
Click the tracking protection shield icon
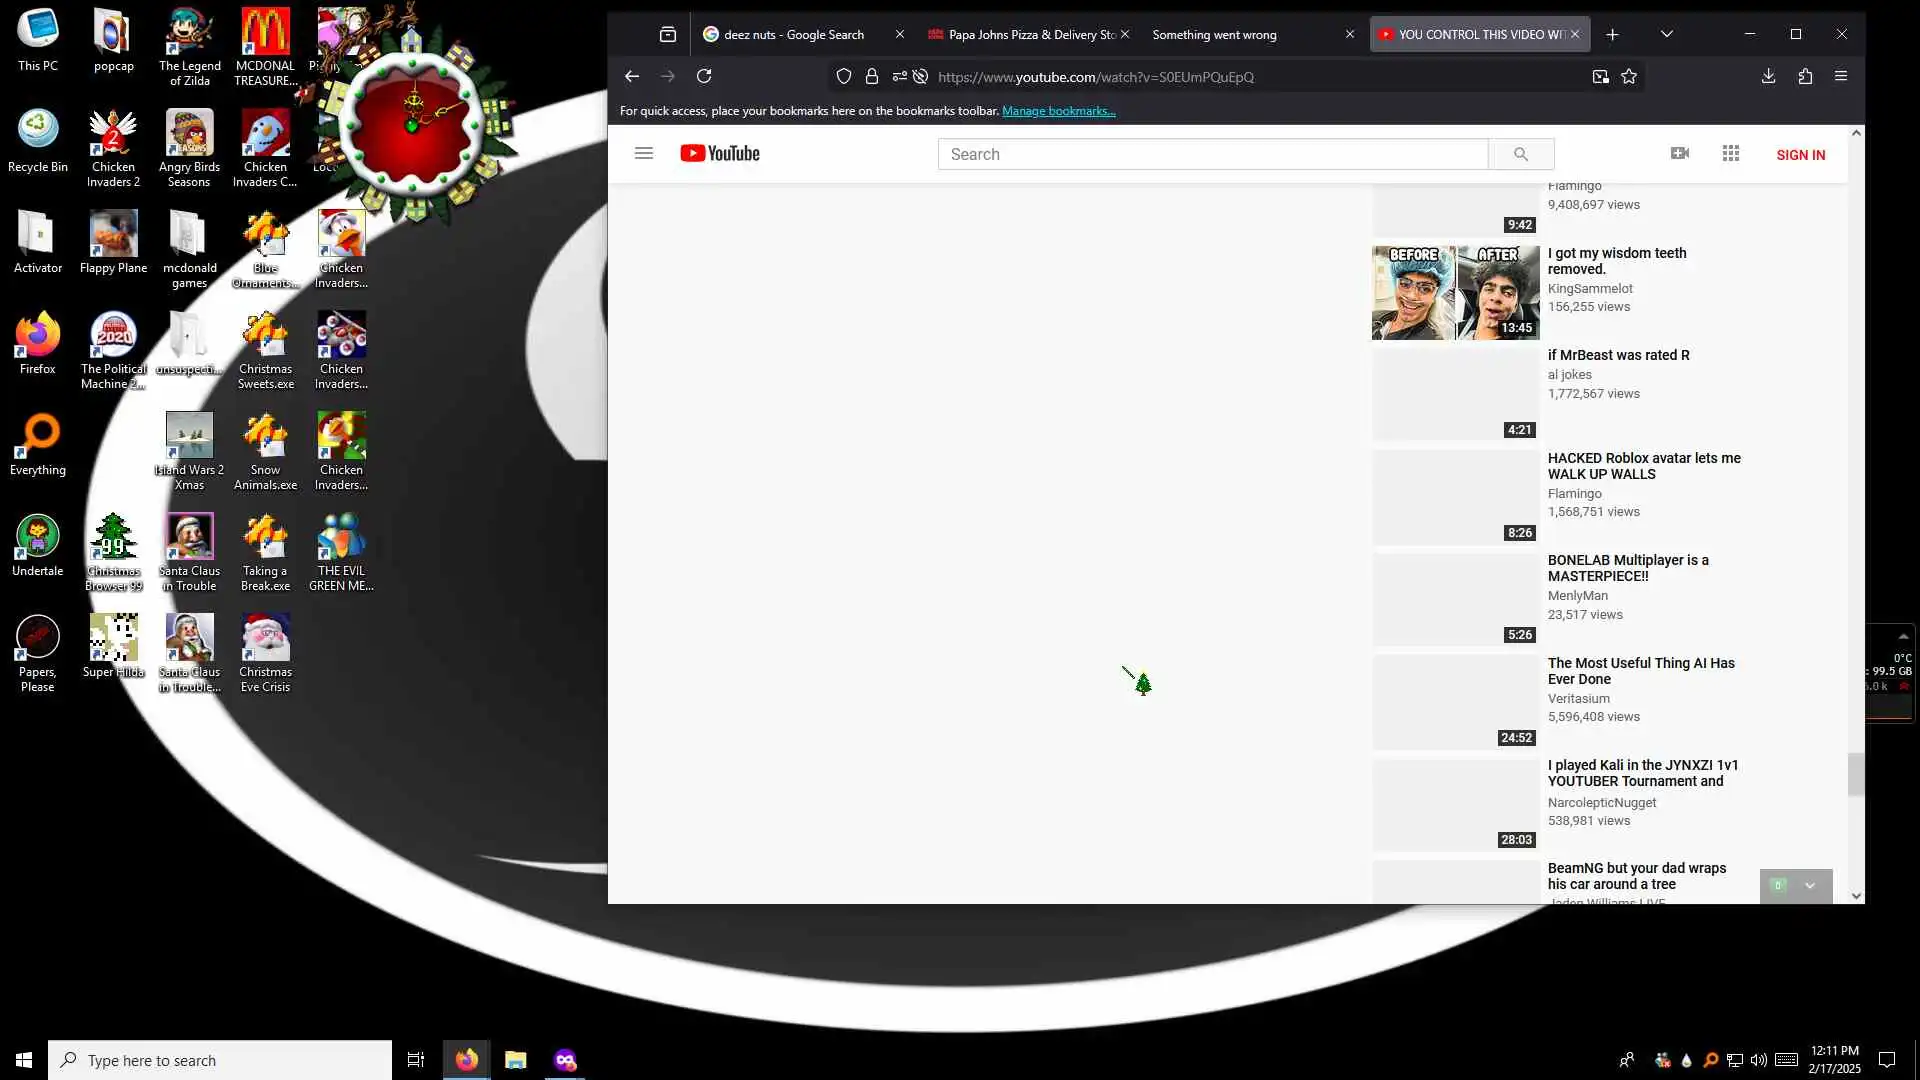844,76
